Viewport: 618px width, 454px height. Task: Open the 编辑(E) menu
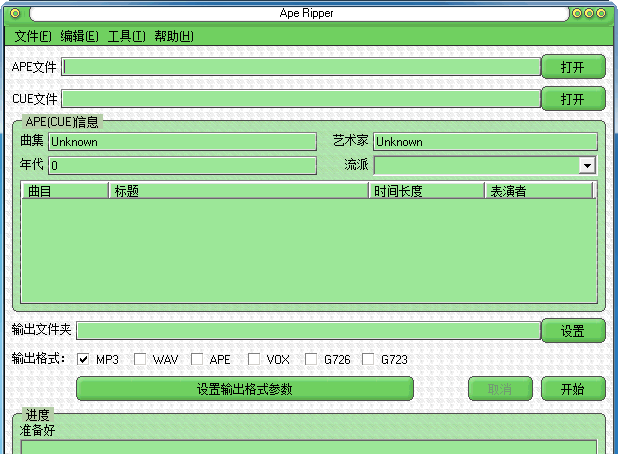coord(79,36)
